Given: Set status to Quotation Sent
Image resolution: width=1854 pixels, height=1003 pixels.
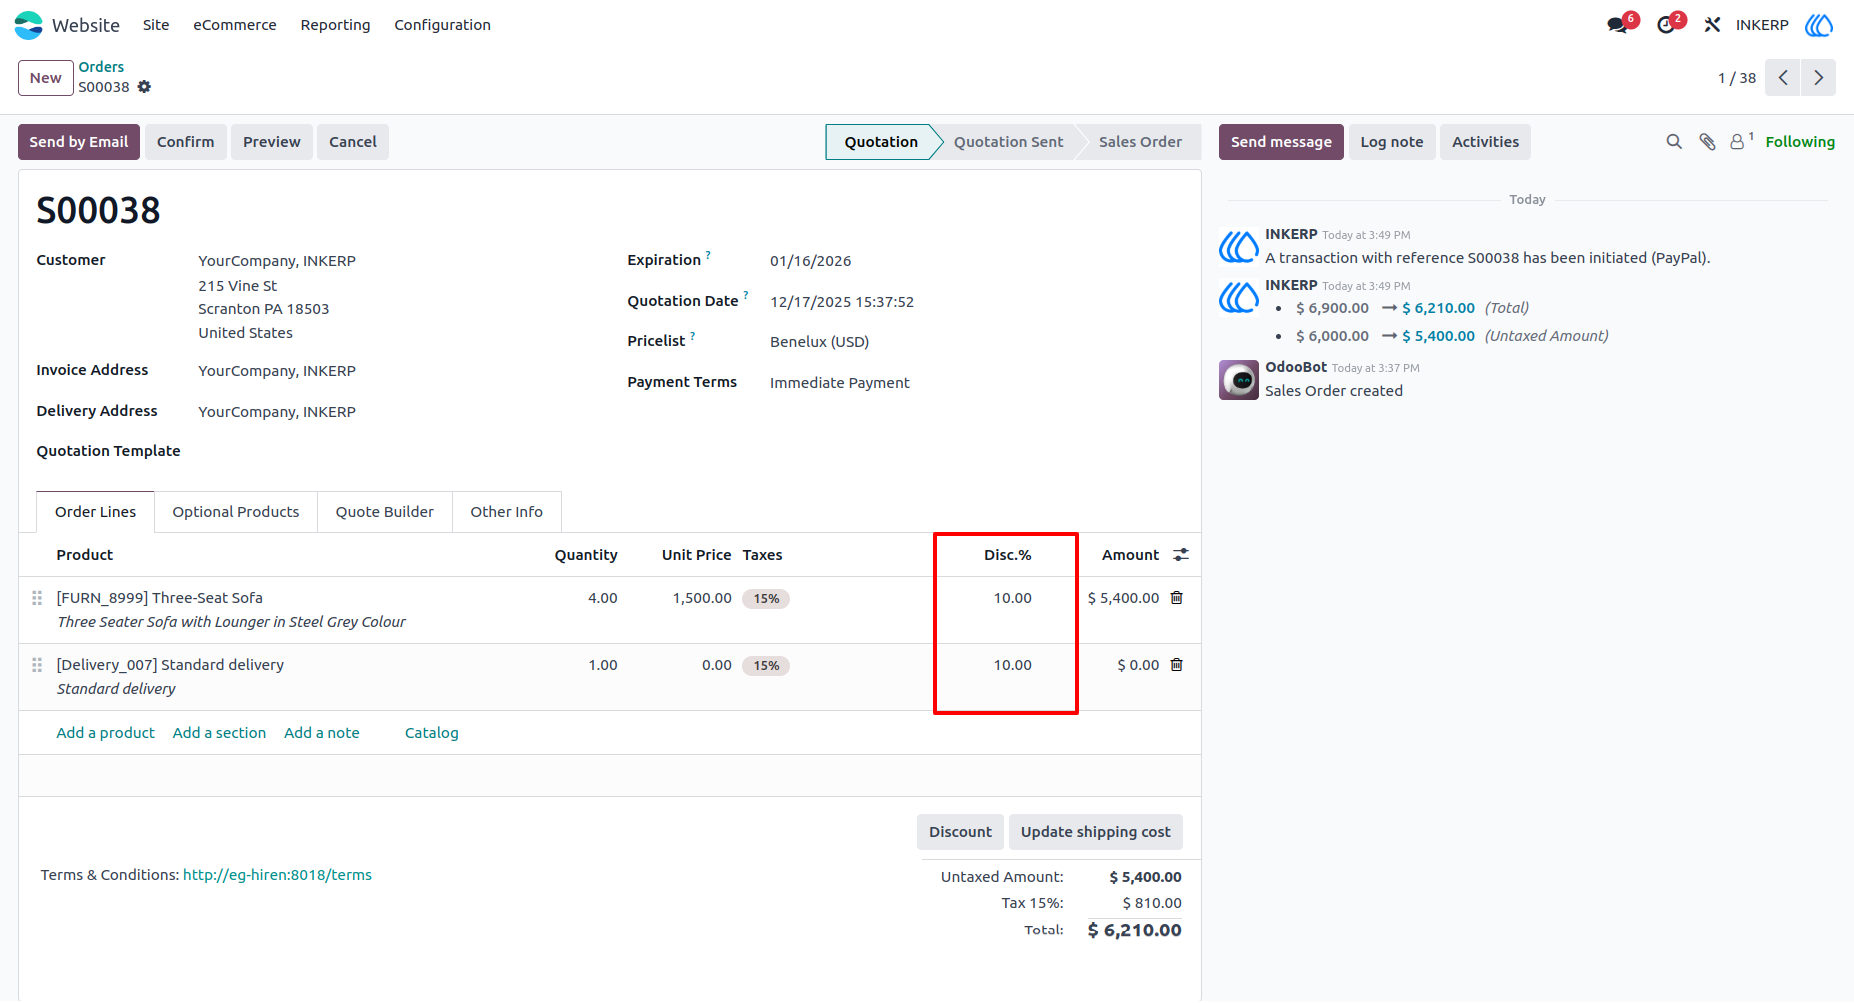Looking at the screenshot, I should click(1008, 142).
